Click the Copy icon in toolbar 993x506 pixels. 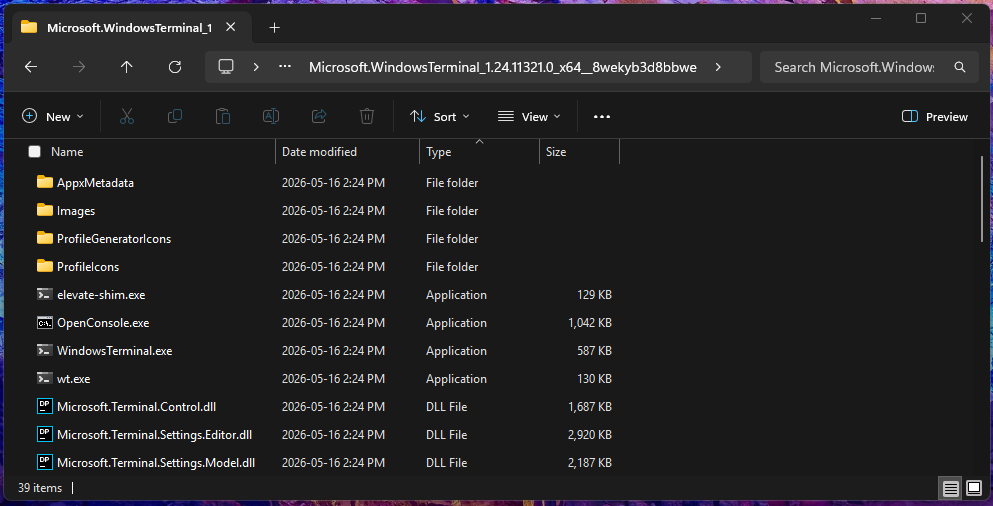(175, 117)
